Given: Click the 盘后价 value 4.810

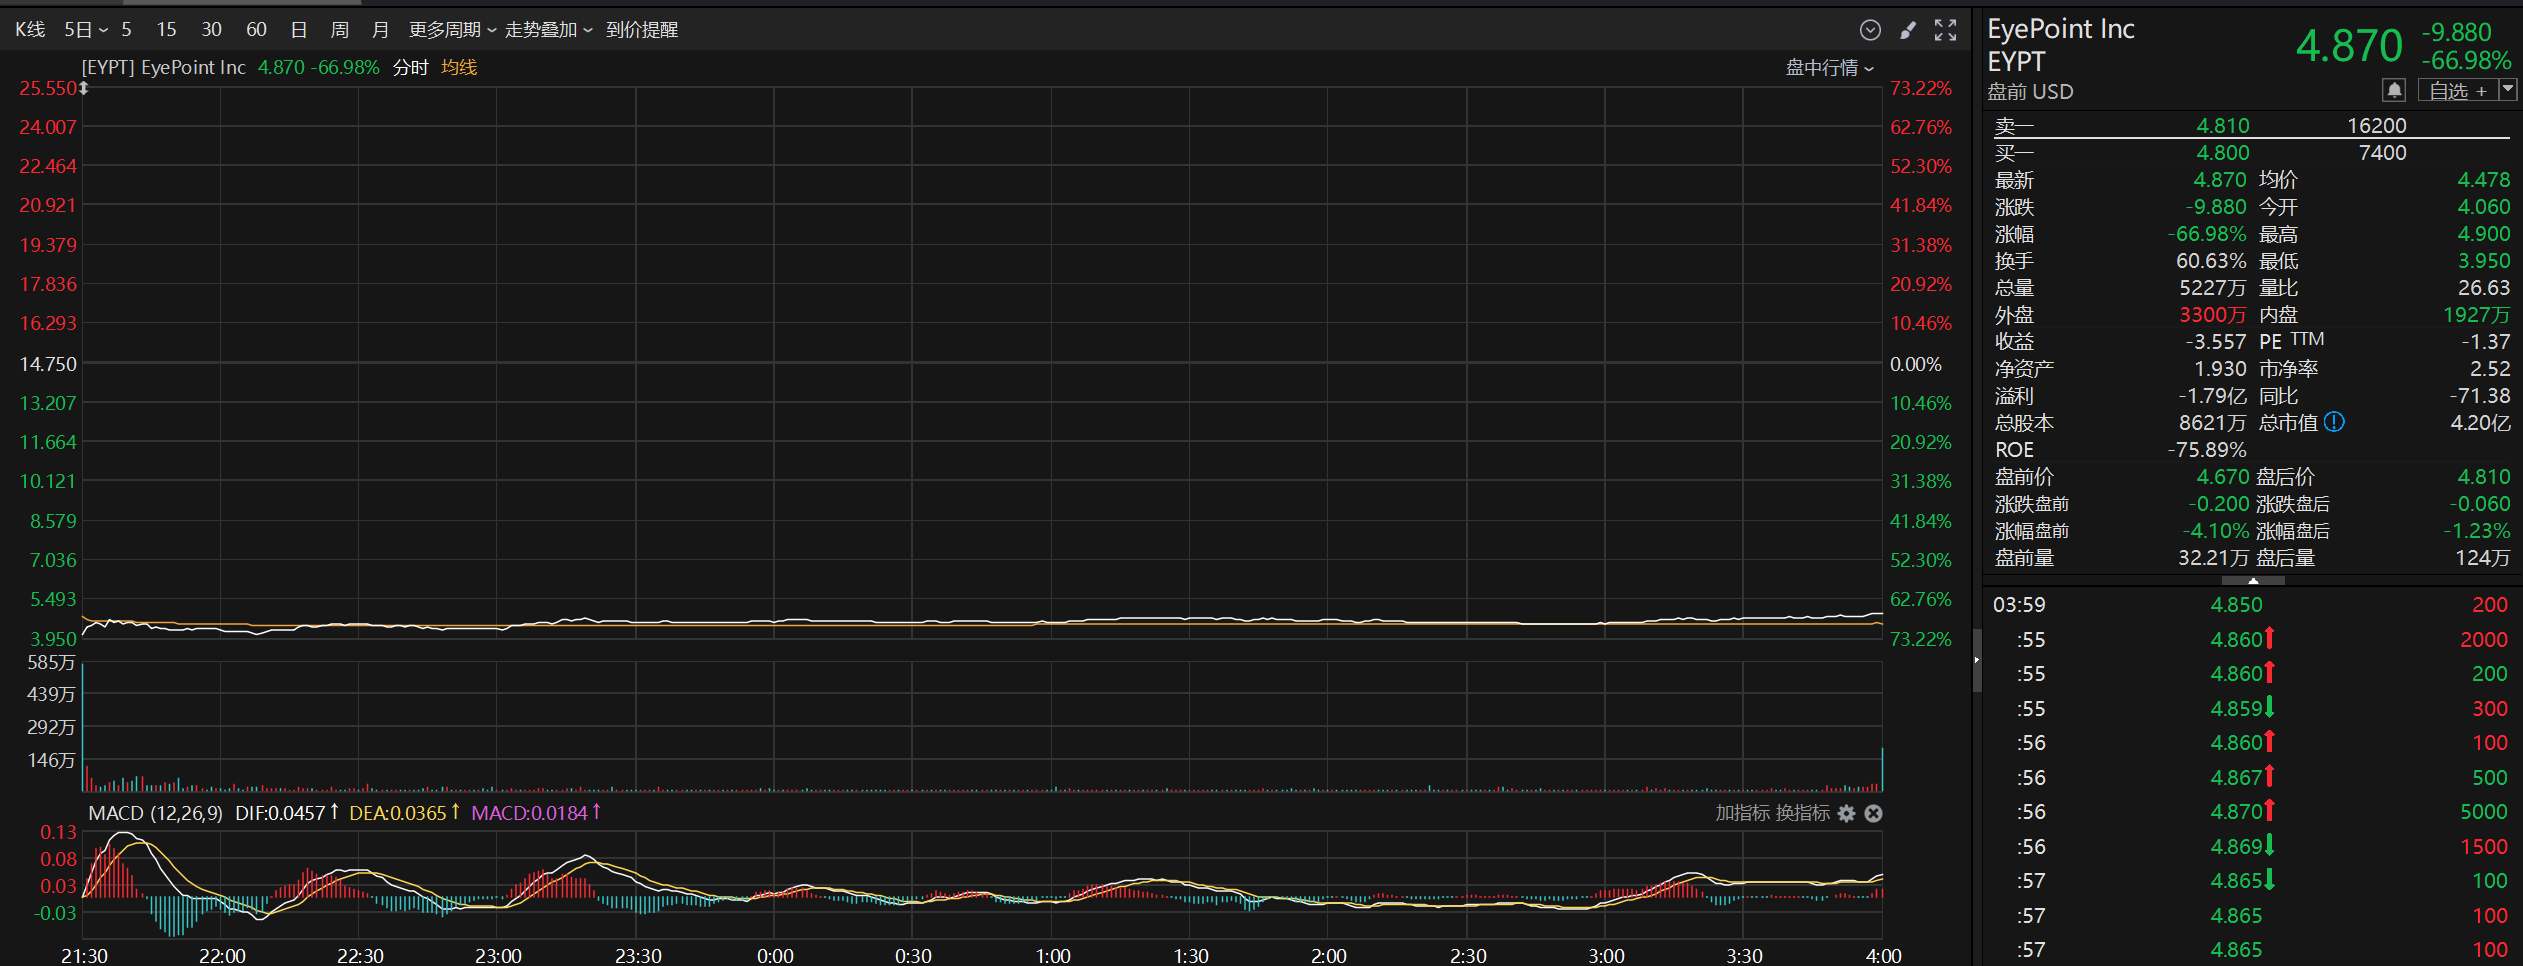Looking at the screenshot, I should click(2483, 477).
